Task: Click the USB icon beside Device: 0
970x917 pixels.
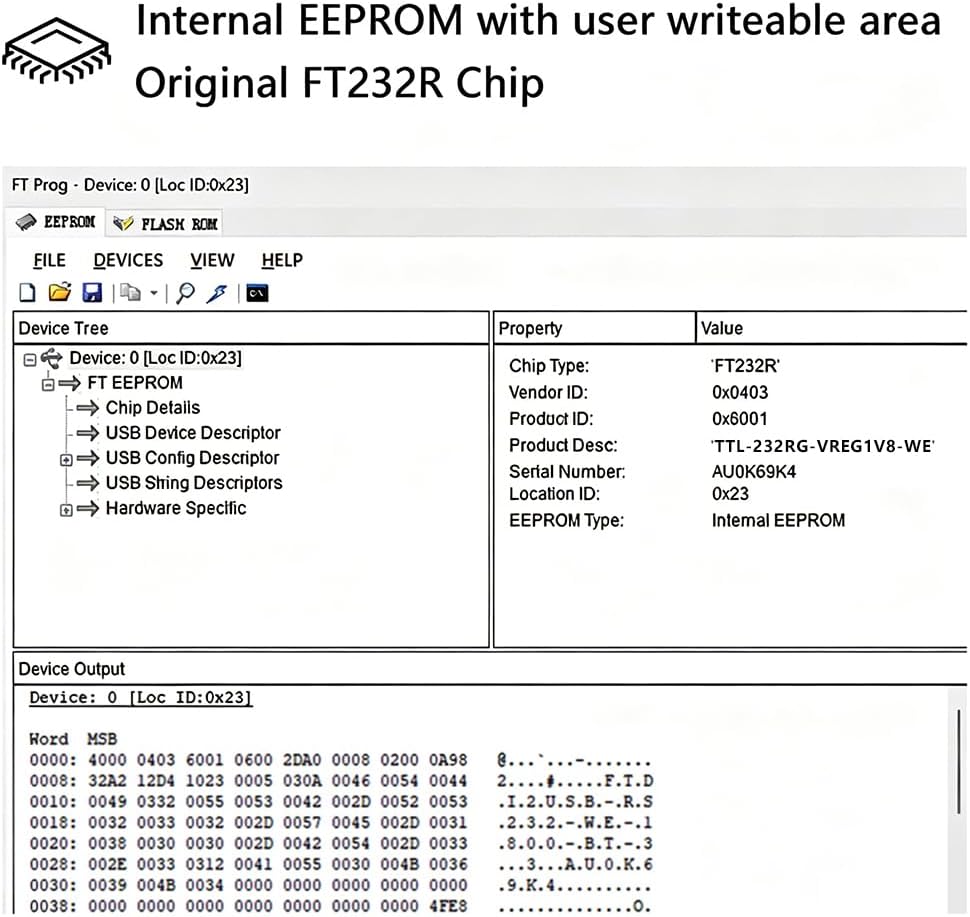Action: pos(52,358)
